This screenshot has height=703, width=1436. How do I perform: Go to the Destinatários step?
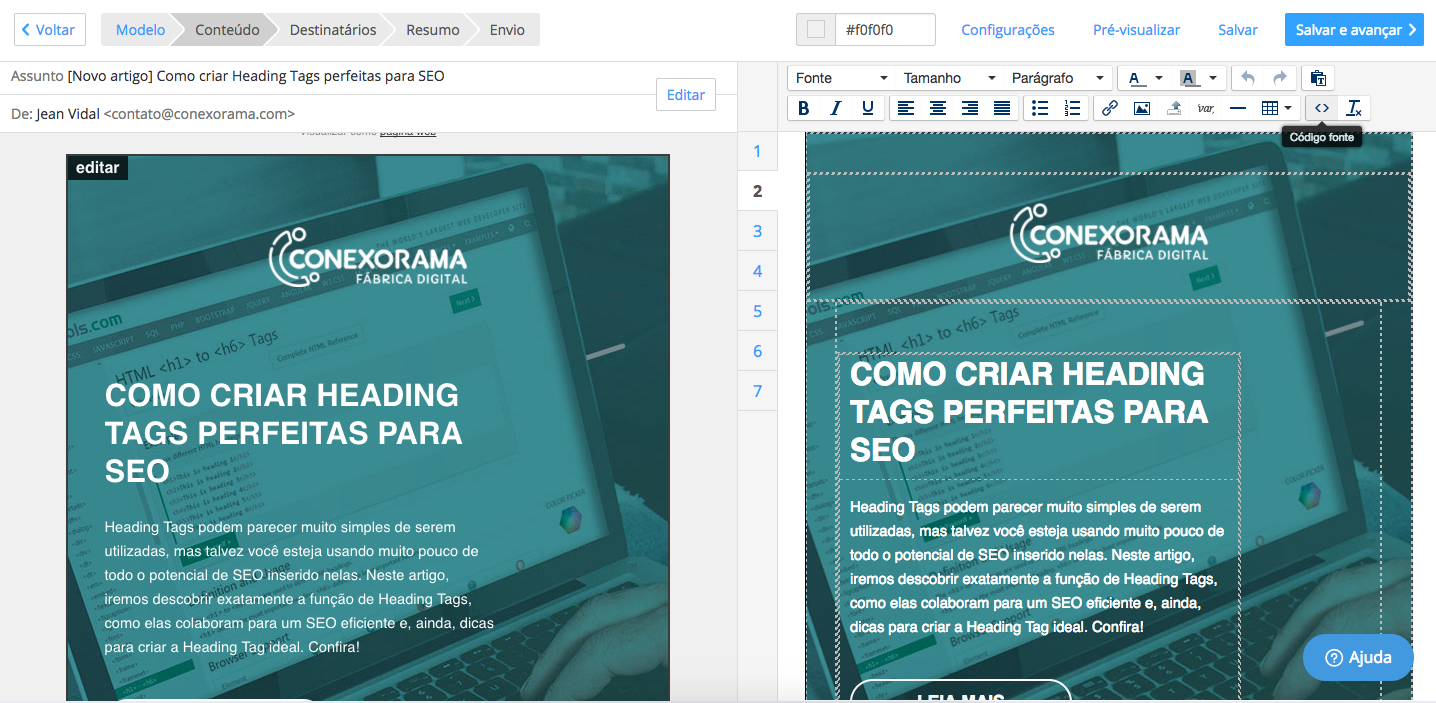click(332, 30)
